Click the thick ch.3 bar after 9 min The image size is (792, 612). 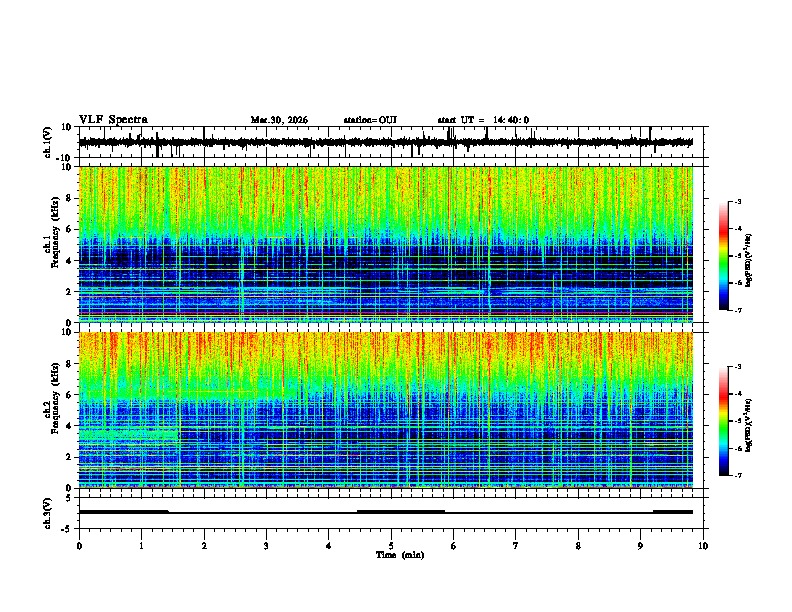pos(673,512)
